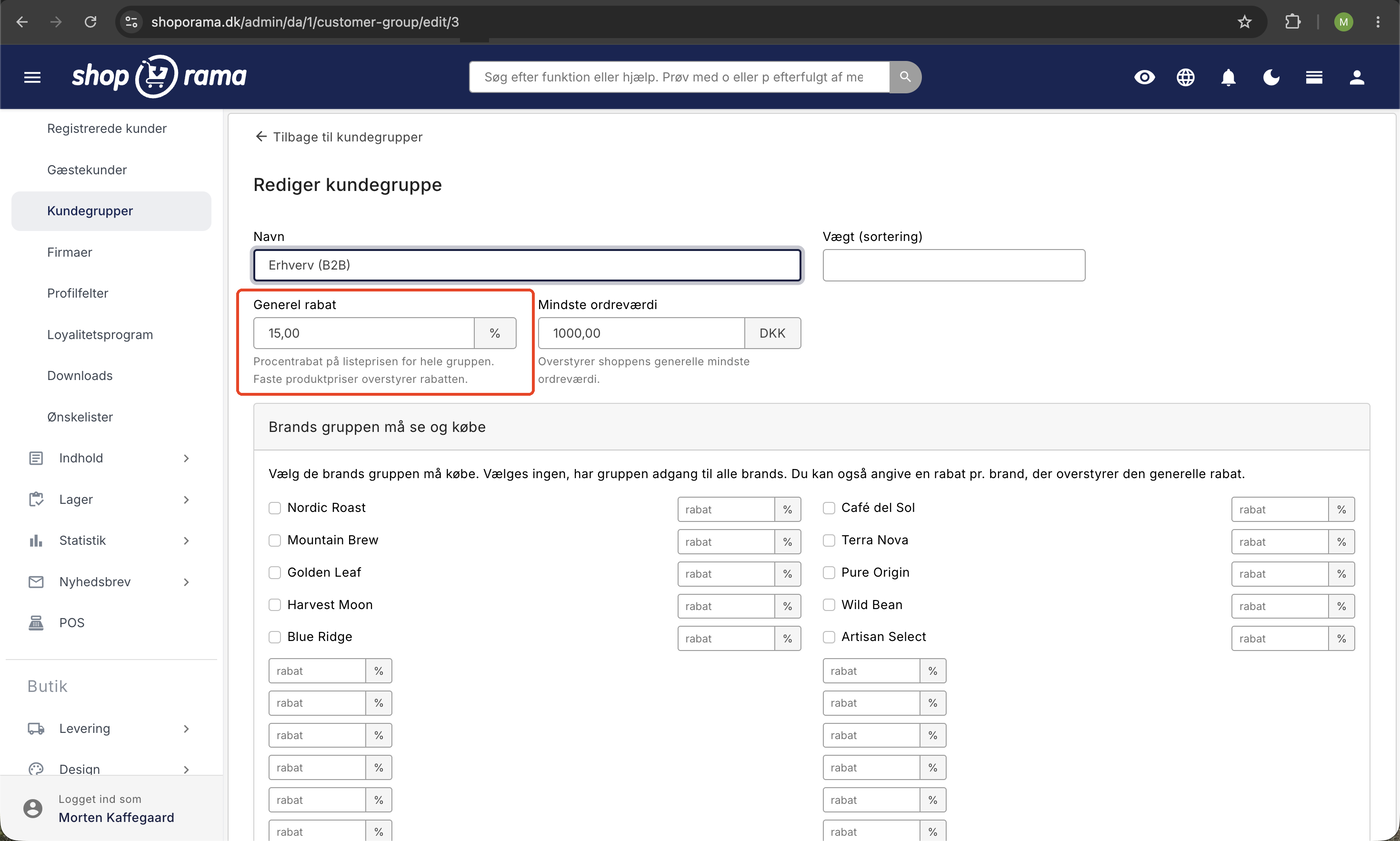Click the POS cash register icon
This screenshot has width=1400, height=841.
[x=36, y=623]
